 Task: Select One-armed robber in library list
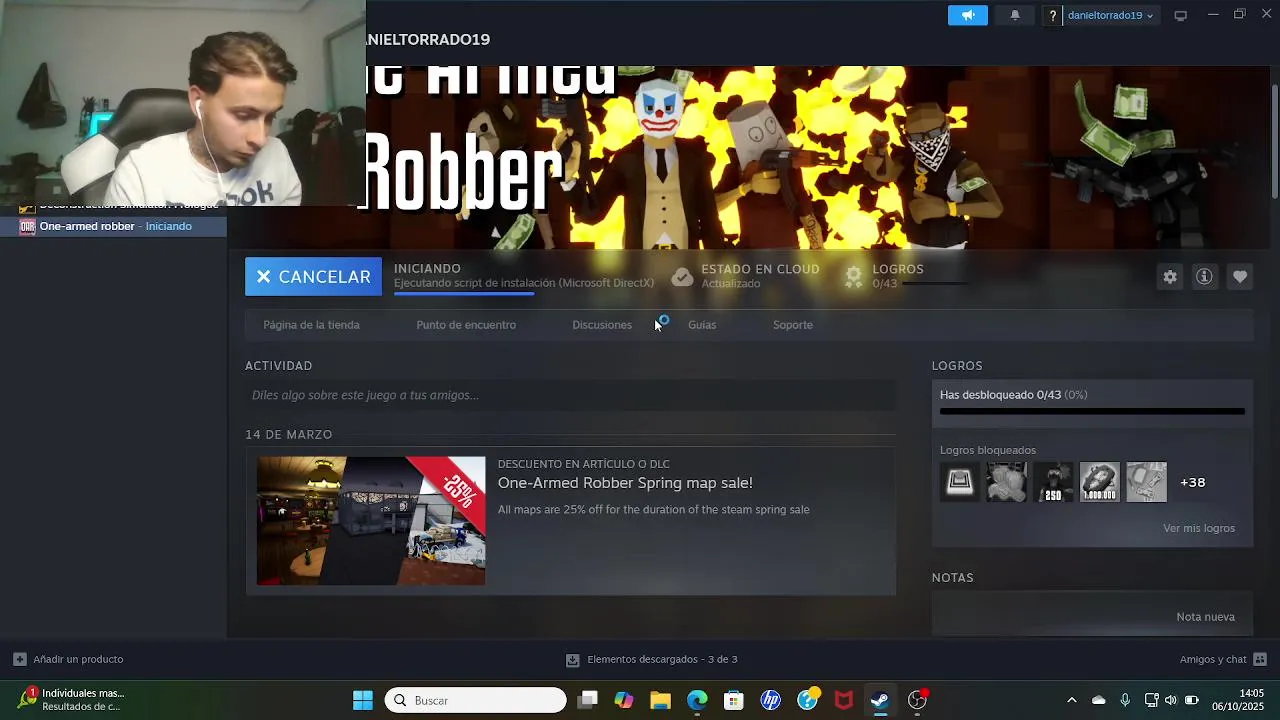113,226
